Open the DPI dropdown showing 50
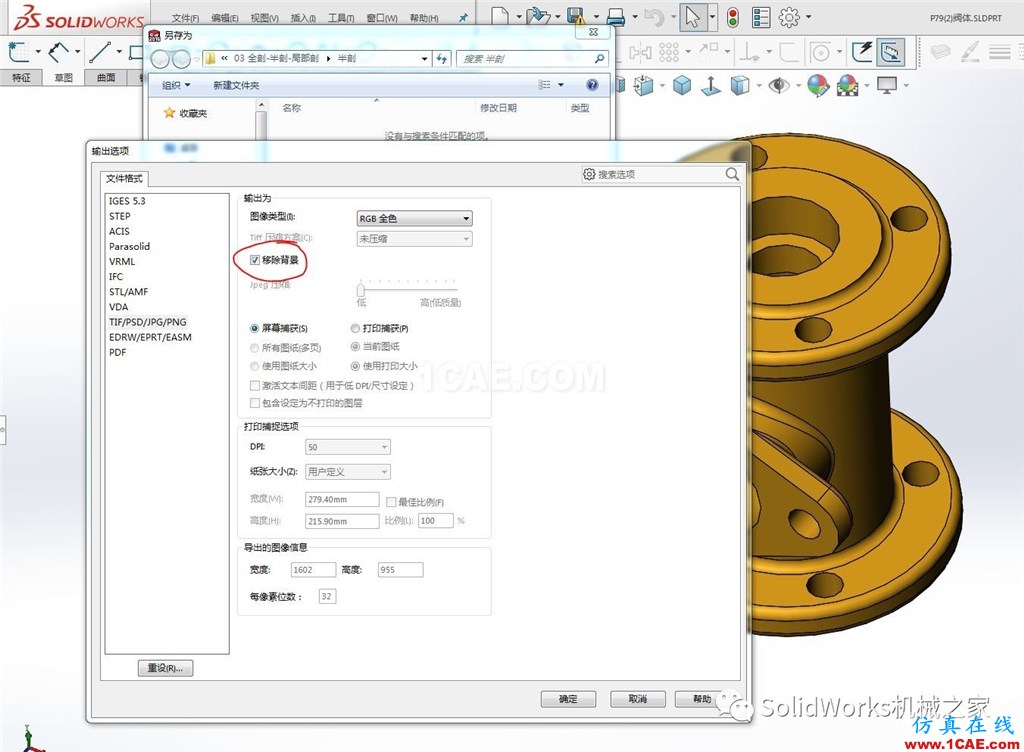The image size is (1024, 752). pos(347,446)
